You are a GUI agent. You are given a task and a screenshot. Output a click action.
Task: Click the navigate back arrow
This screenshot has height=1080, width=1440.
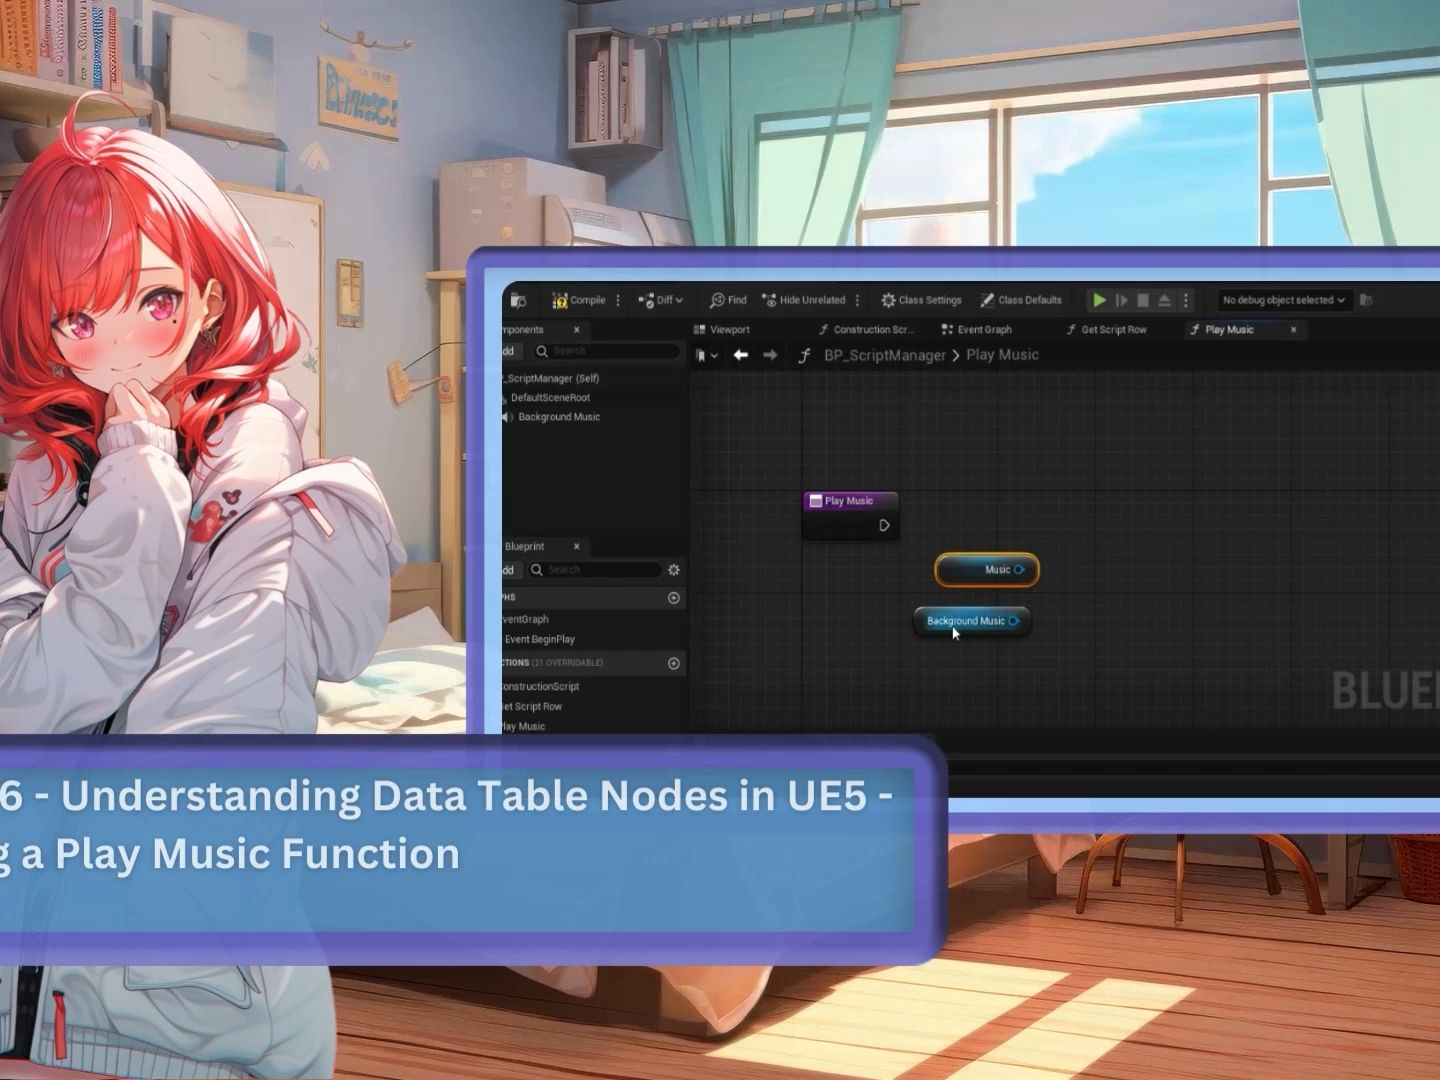(741, 355)
